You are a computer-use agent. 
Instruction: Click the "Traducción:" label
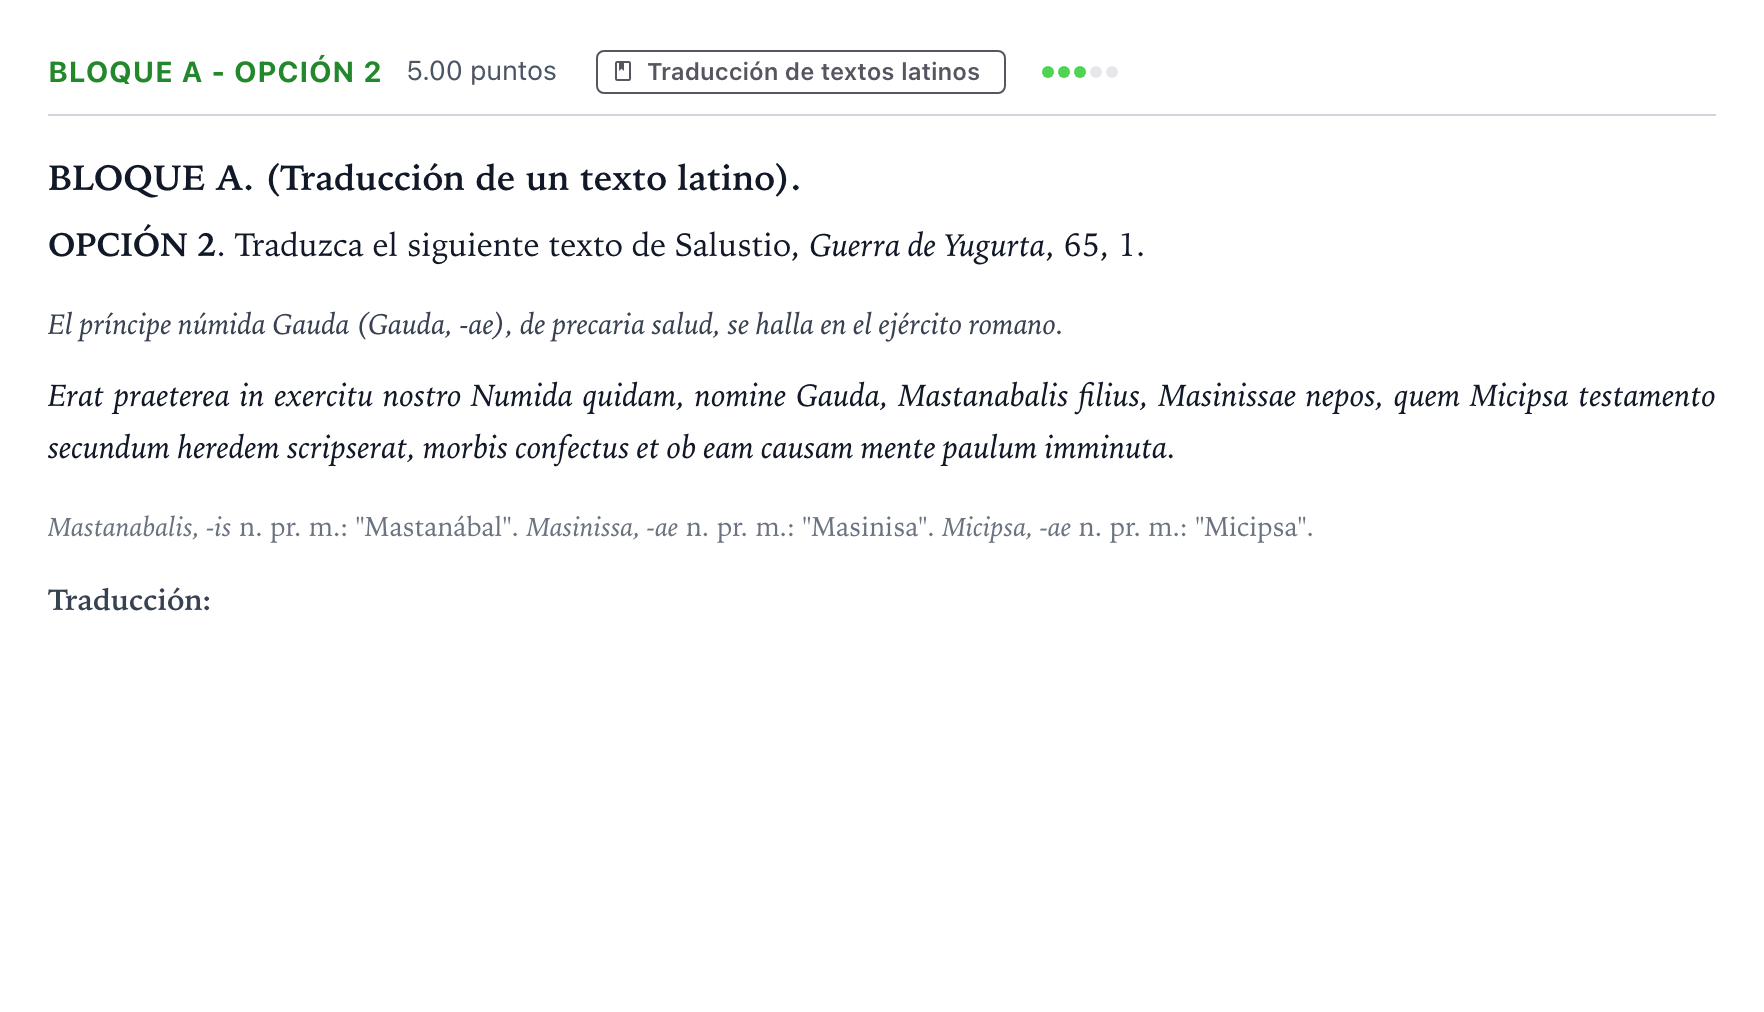click(130, 600)
